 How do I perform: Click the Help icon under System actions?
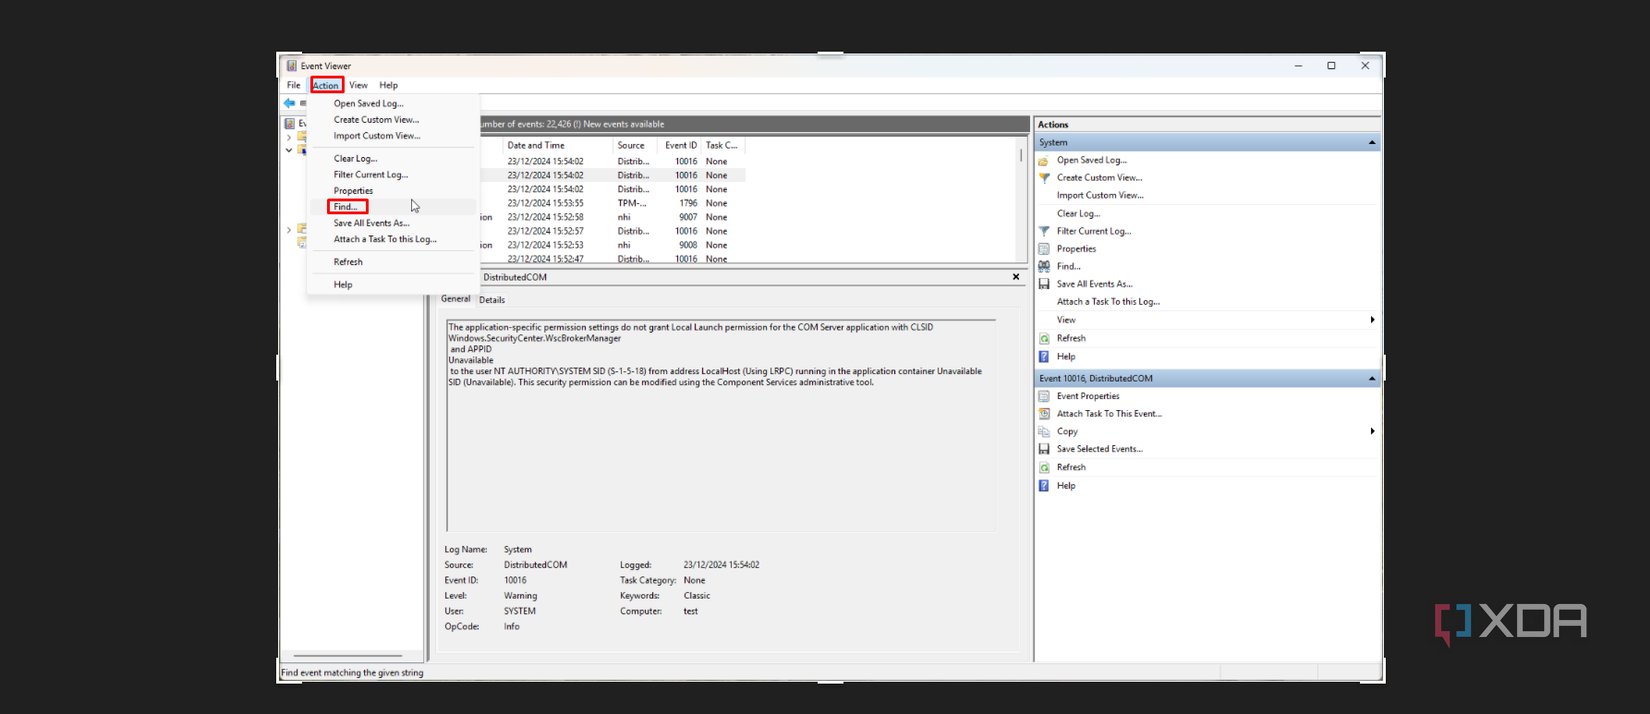tap(1044, 356)
